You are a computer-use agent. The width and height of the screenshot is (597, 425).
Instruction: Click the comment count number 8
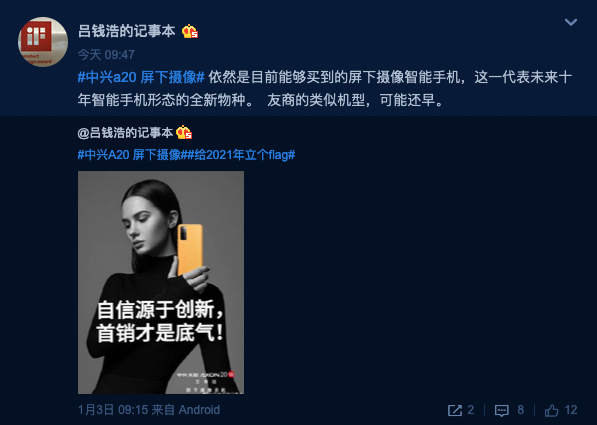[x=520, y=410]
